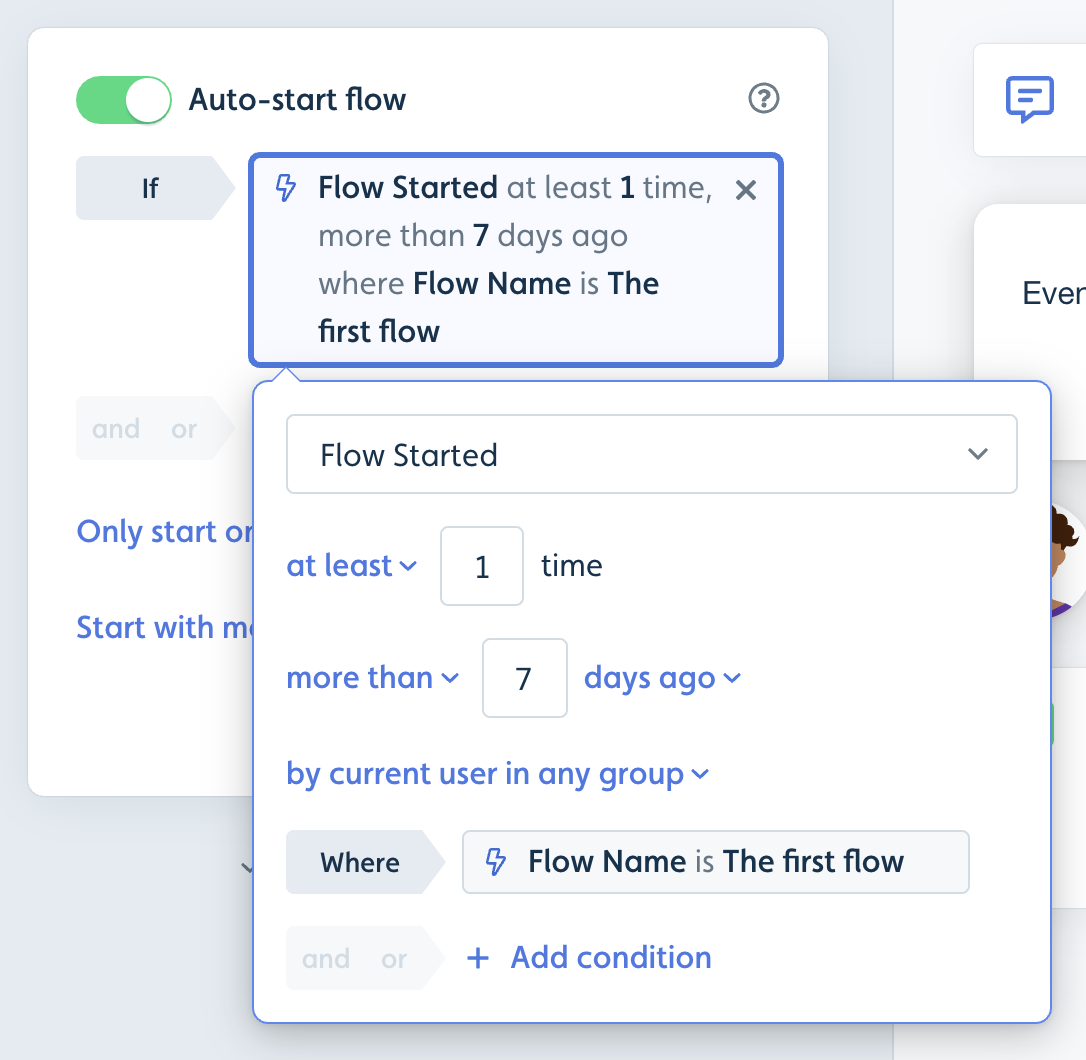Screen dimensions: 1086x1060
Task: Click the Flow Started condition summary box
Action: 516,260
